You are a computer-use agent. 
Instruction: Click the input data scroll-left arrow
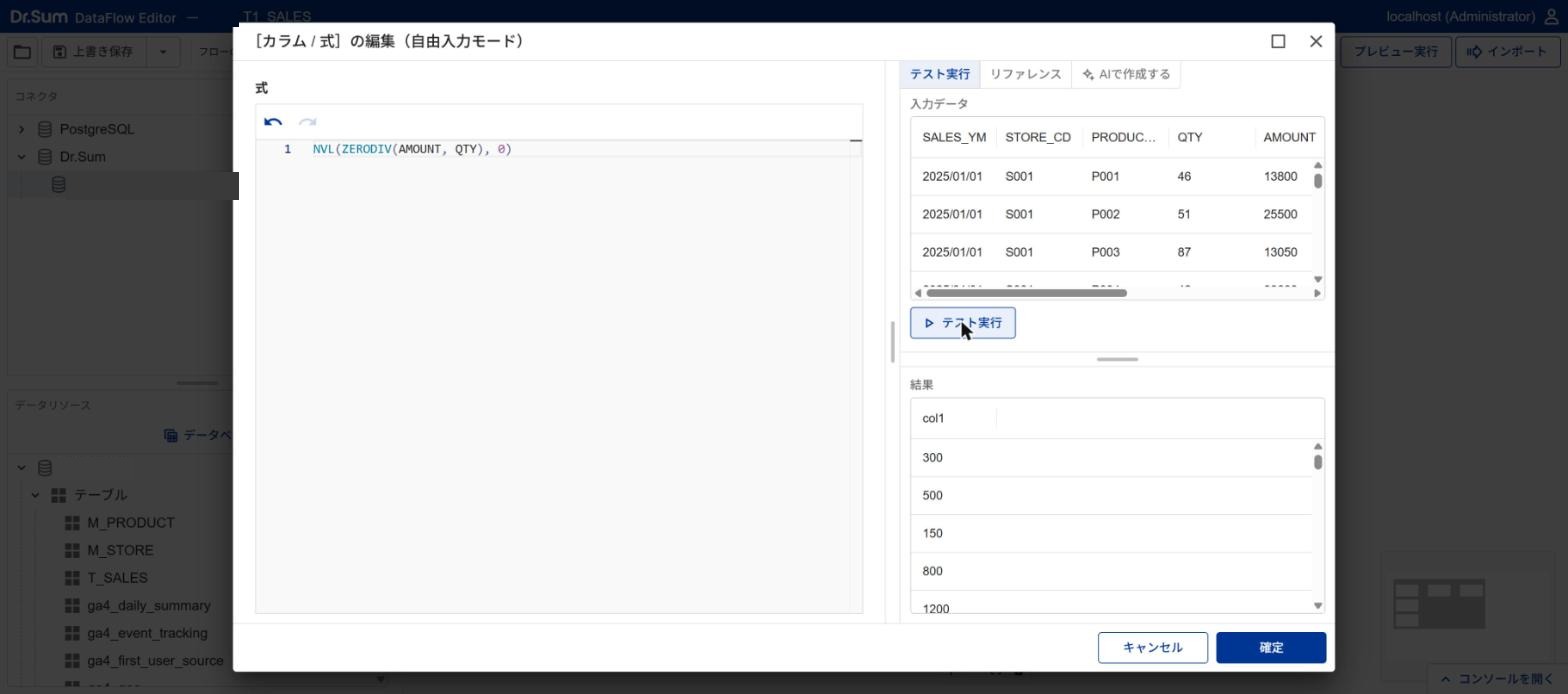pos(918,293)
